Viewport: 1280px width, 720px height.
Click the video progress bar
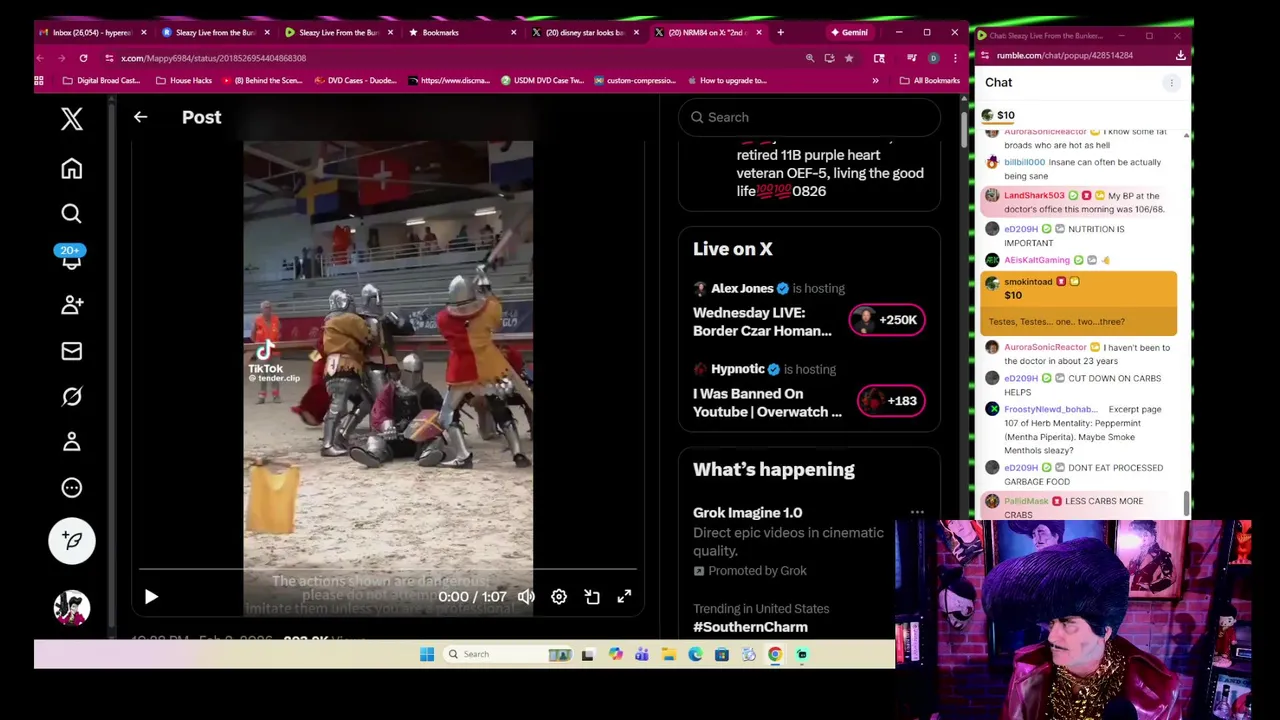(x=388, y=571)
